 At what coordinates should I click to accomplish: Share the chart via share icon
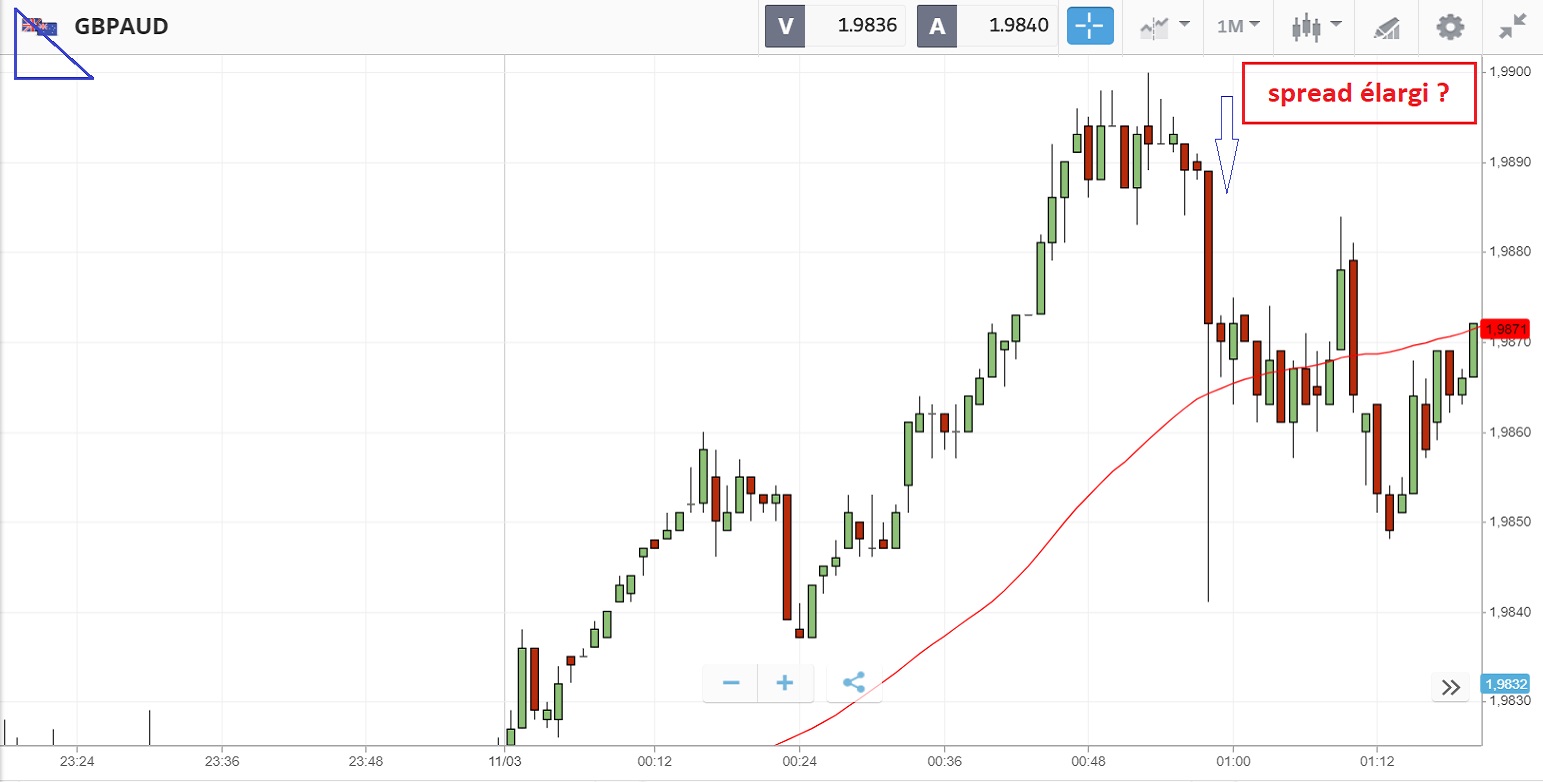(854, 683)
